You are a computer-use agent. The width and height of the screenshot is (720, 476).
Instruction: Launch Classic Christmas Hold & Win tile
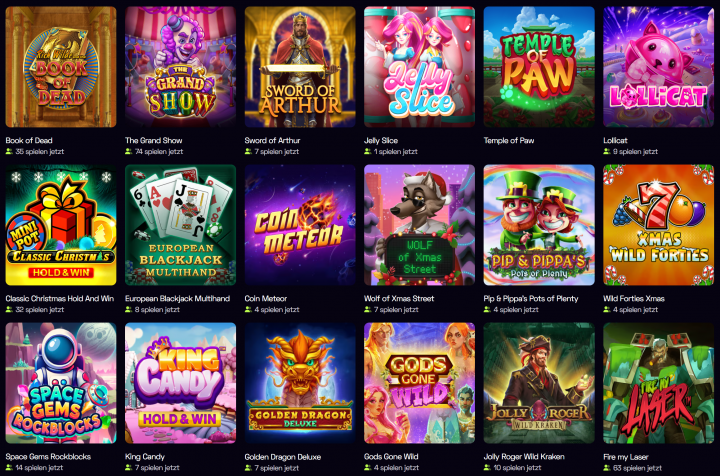(61, 225)
